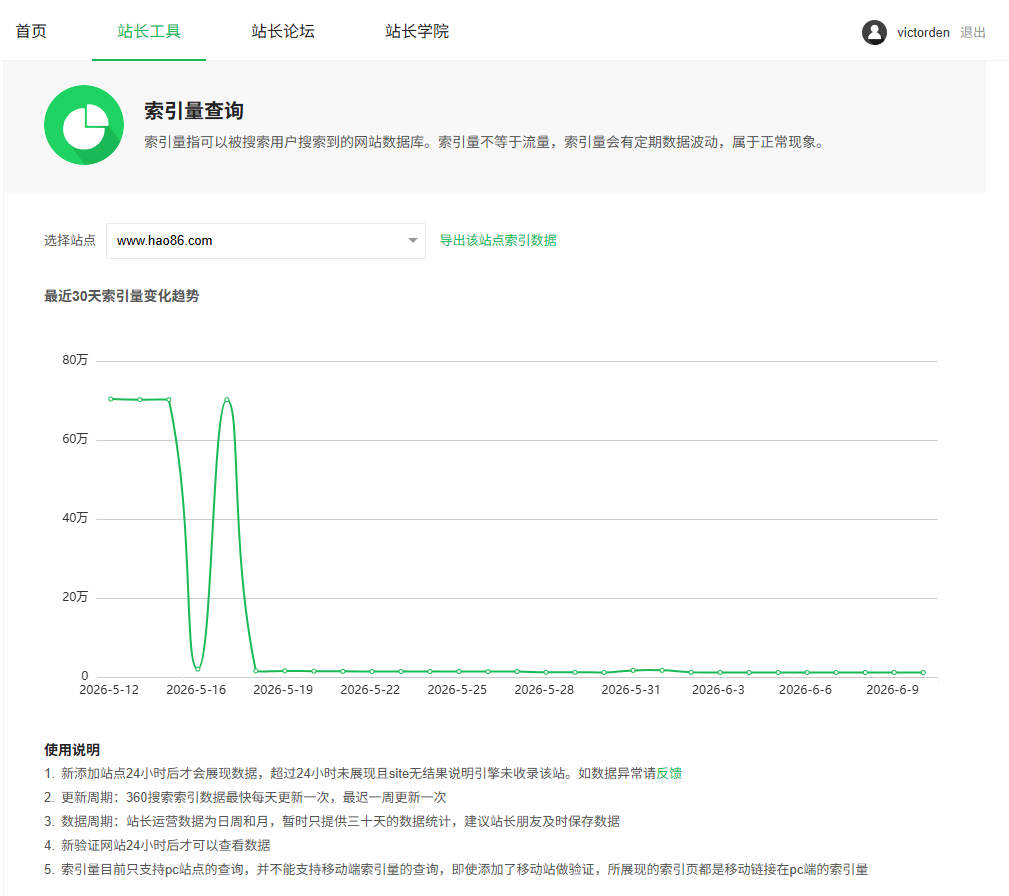Viewport: 1009px width, 896px height.
Task: Click the 80万 y-axis label
Action: point(75,360)
